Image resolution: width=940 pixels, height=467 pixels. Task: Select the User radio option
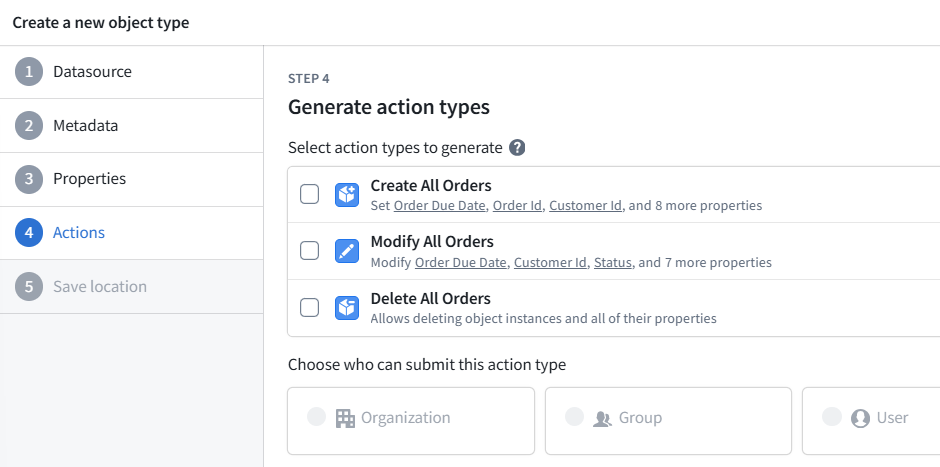(831, 417)
